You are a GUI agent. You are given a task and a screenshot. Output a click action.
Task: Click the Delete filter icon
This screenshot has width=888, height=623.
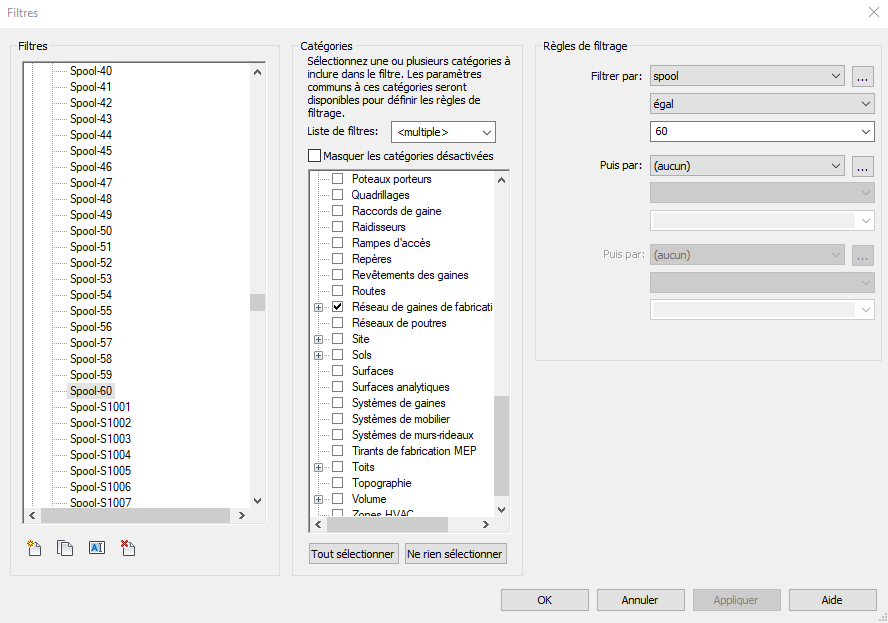click(x=128, y=548)
